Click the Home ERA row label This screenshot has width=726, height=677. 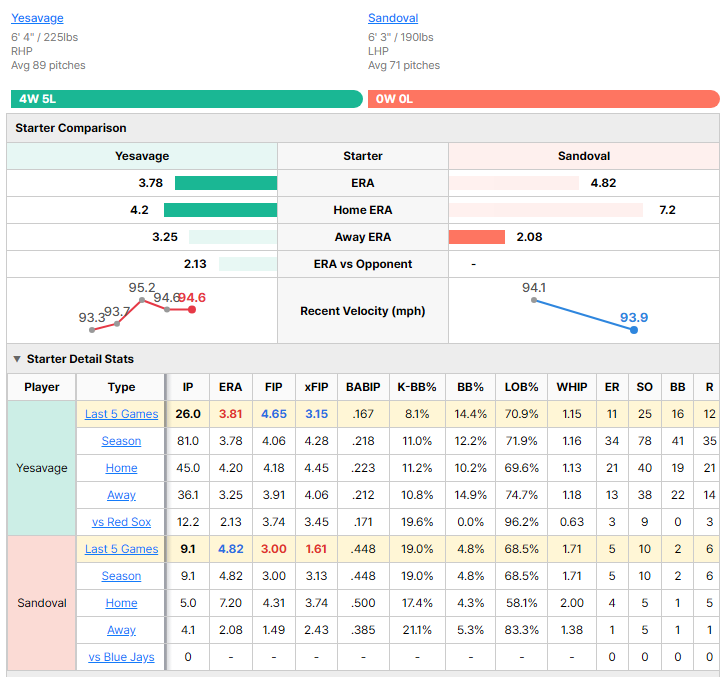363,210
